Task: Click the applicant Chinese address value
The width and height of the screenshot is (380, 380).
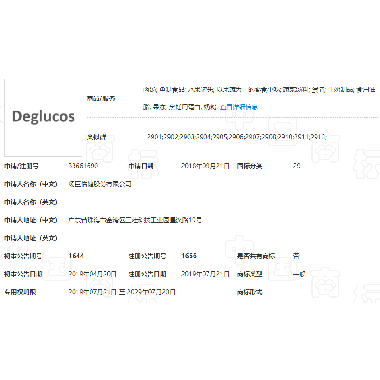Action: tap(135, 220)
